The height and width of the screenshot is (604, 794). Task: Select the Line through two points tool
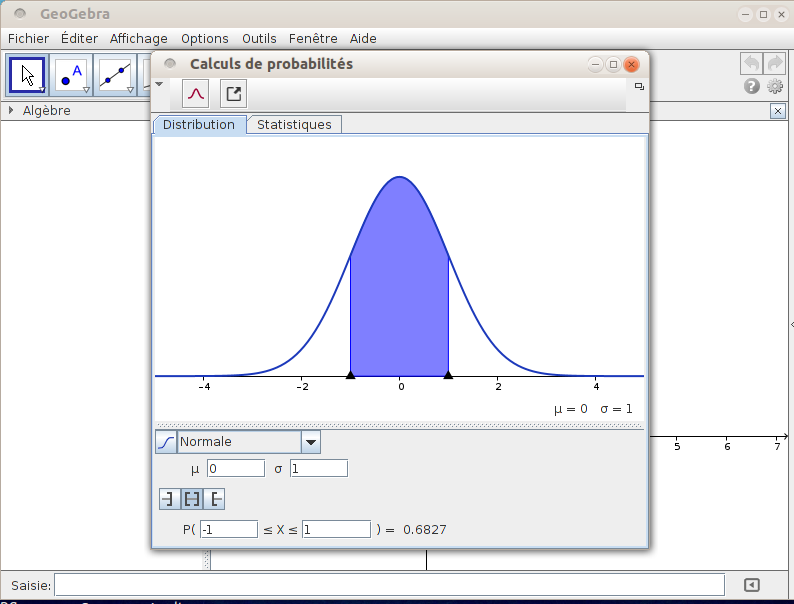[x=116, y=75]
